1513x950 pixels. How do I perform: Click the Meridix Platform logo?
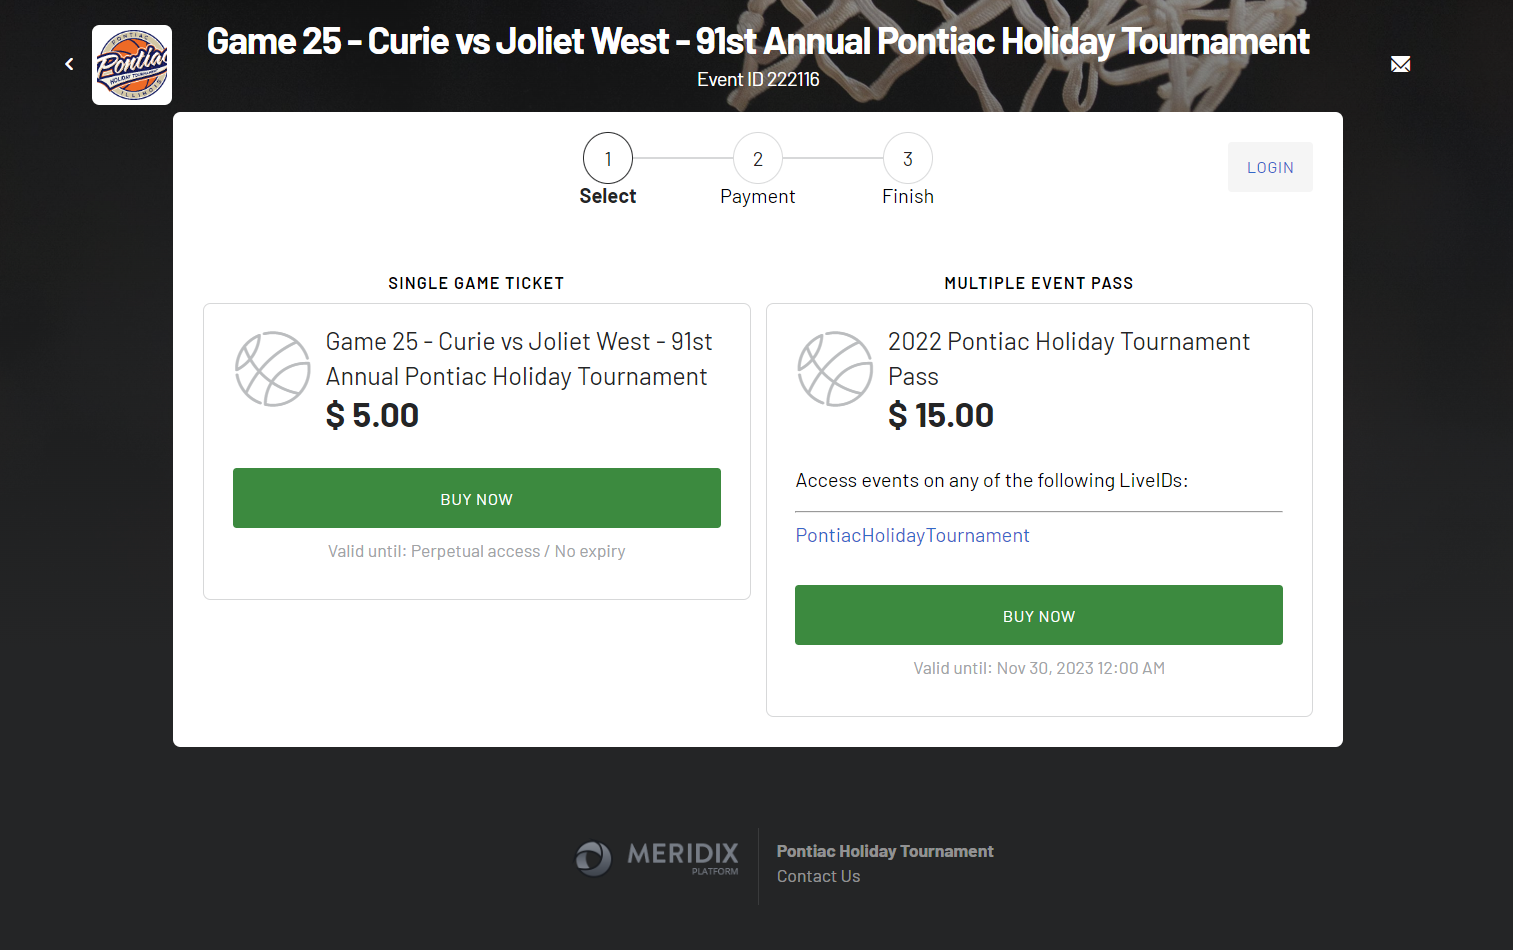tap(657, 857)
